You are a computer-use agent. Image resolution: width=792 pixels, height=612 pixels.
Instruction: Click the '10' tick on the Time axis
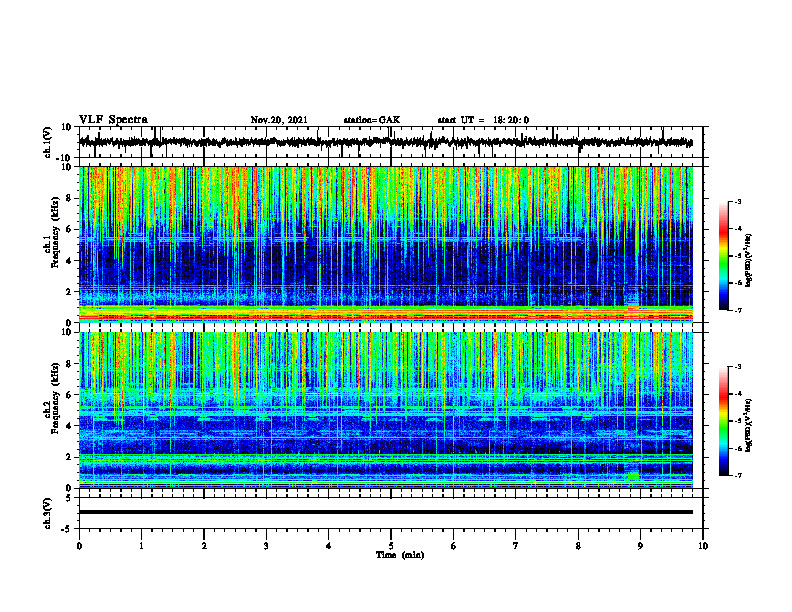tap(703, 546)
